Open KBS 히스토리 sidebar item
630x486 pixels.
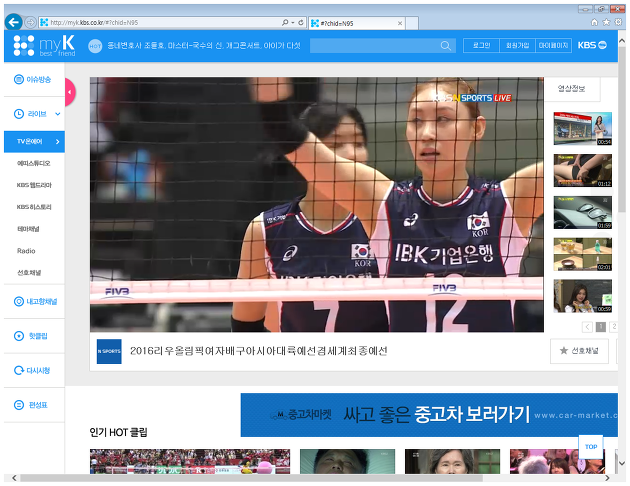34,207
